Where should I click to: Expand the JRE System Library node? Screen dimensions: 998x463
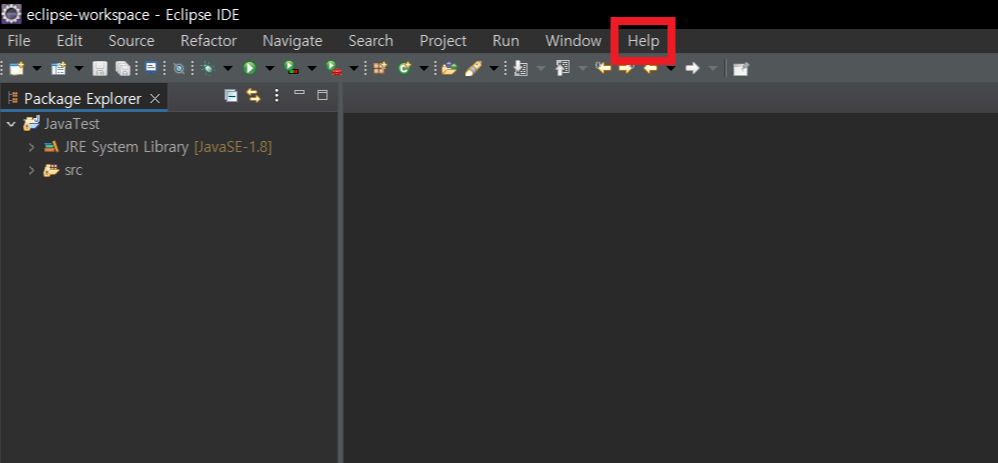(x=31, y=147)
